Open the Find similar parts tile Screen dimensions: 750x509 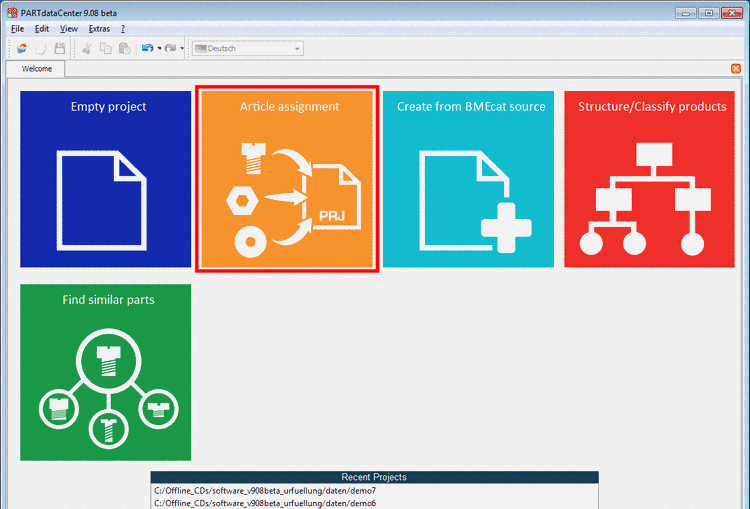[x=105, y=372]
